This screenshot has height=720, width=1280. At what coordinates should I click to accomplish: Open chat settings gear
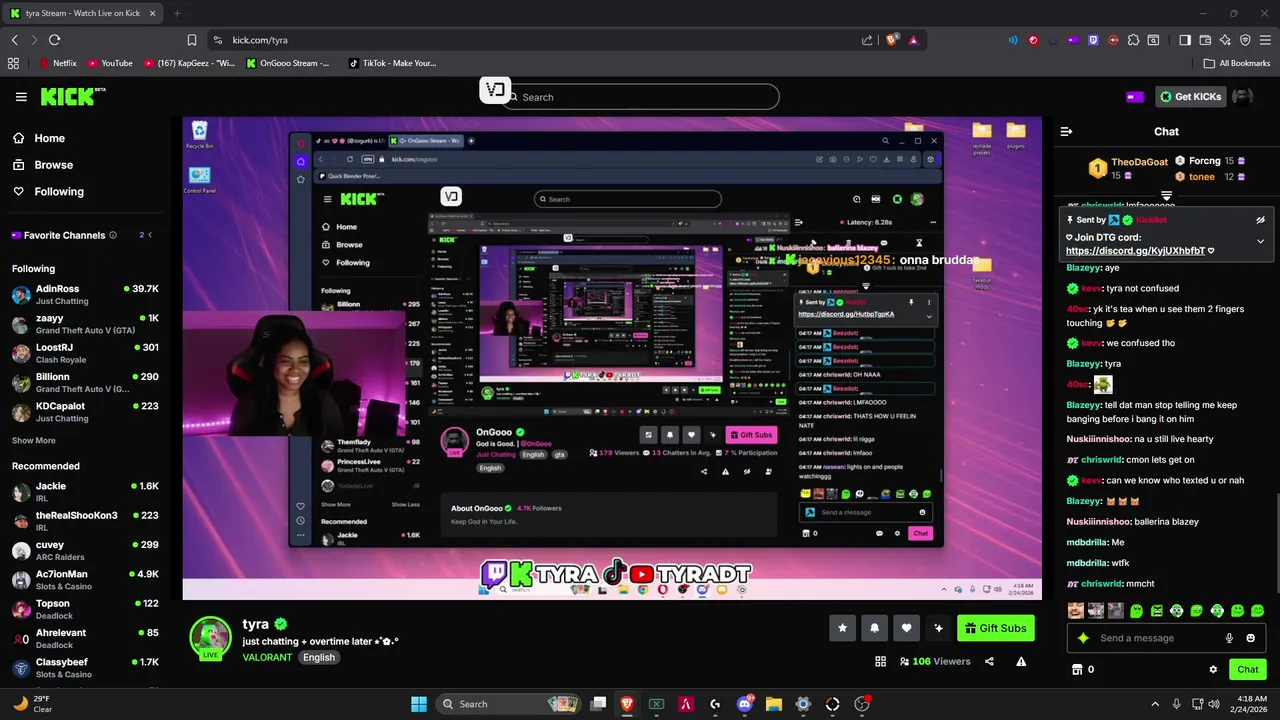coord(1213,669)
